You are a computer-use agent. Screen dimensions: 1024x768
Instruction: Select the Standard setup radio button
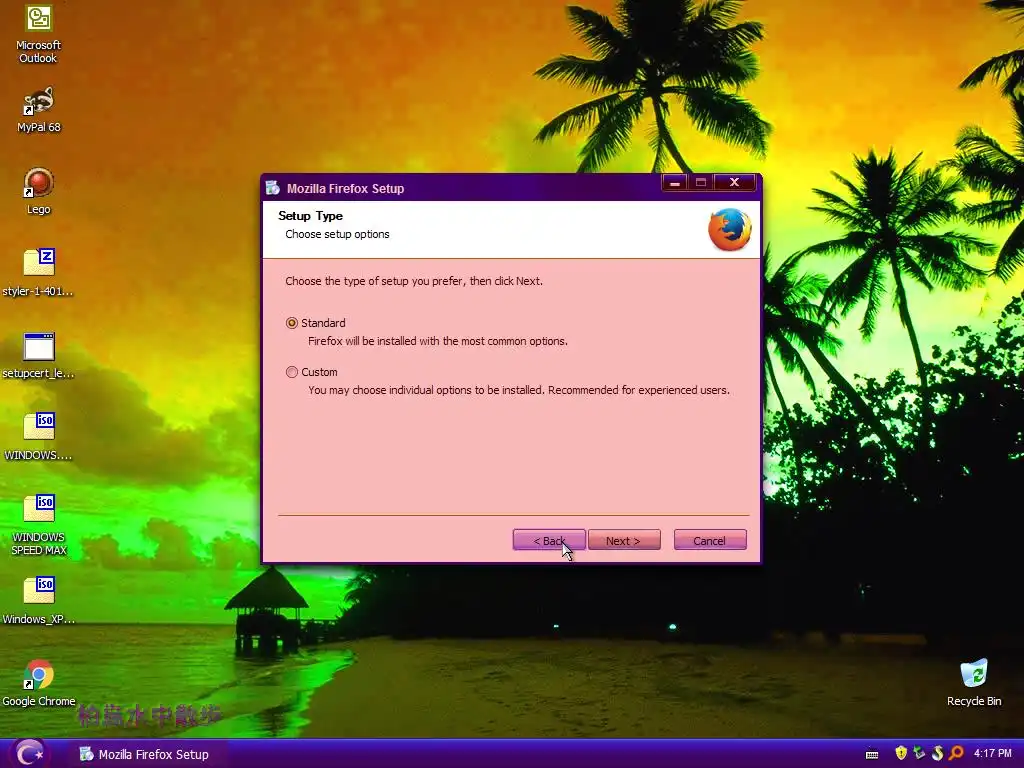[x=292, y=323]
